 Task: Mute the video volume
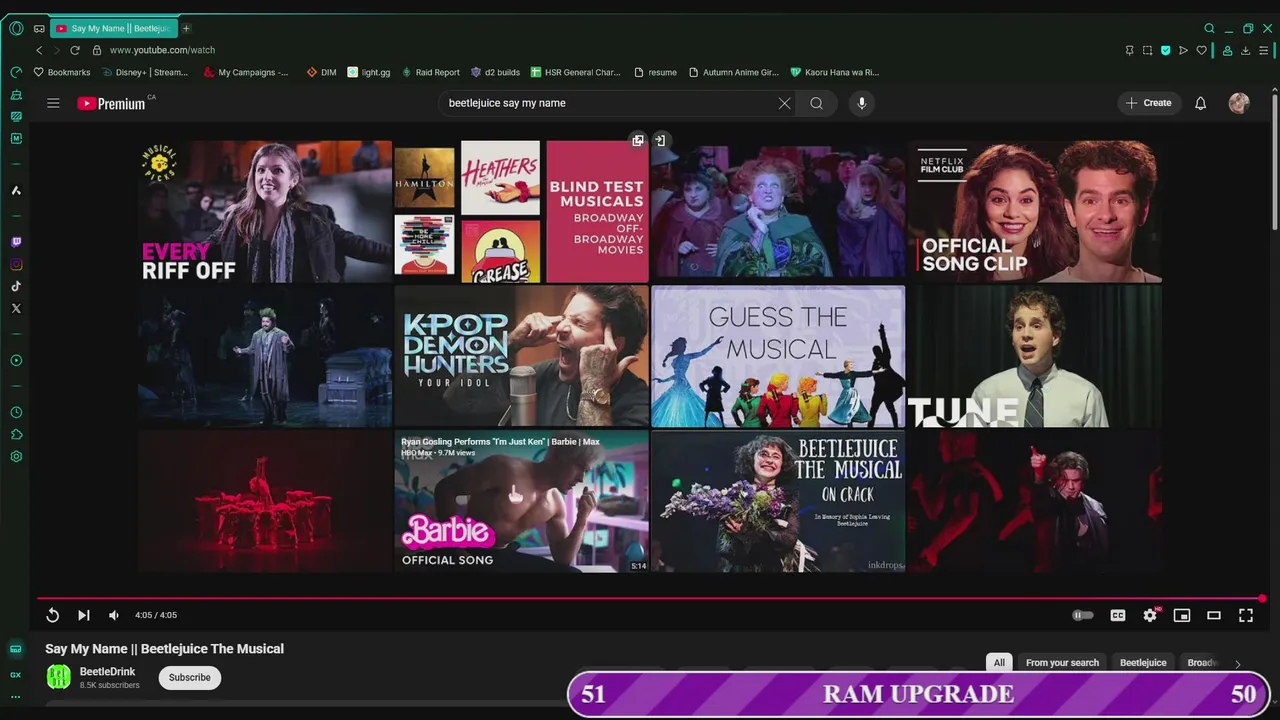pos(114,615)
